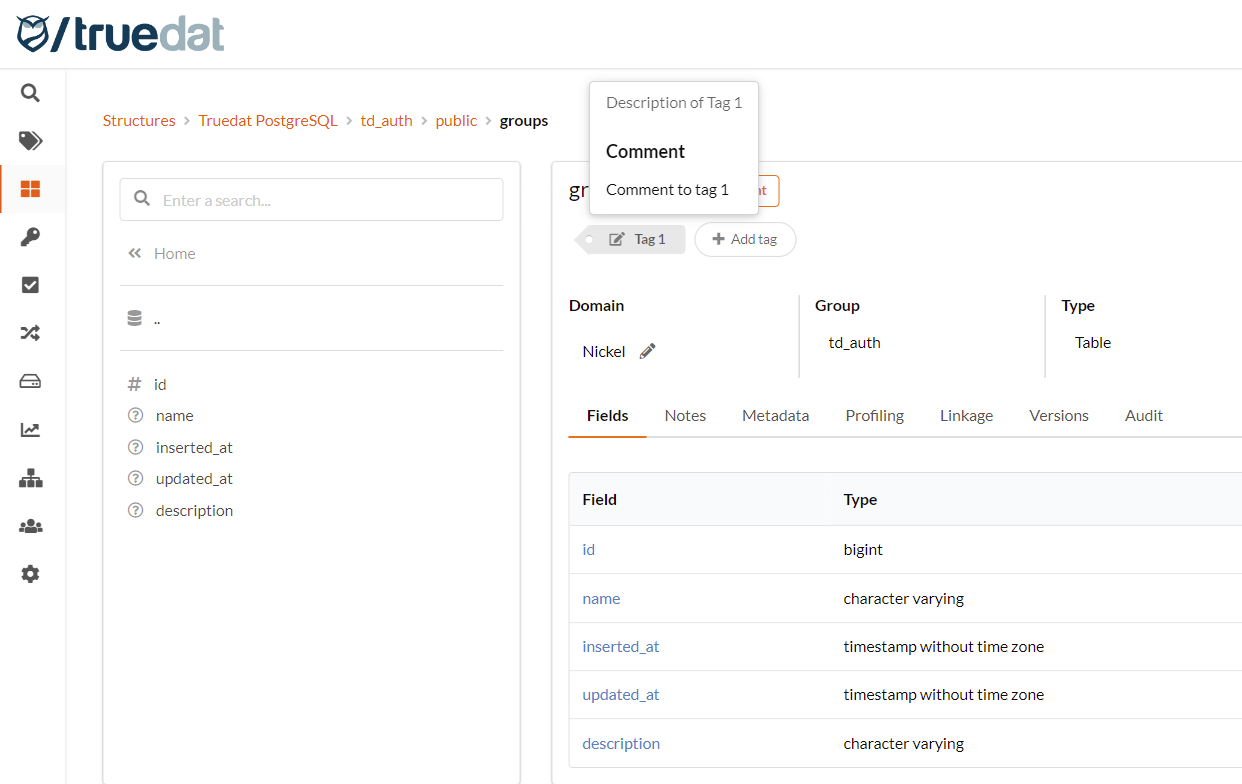The width and height of the screenshot is (1242, 784).
Task: Open the dashboards chart icon
Action: (31, 429)
